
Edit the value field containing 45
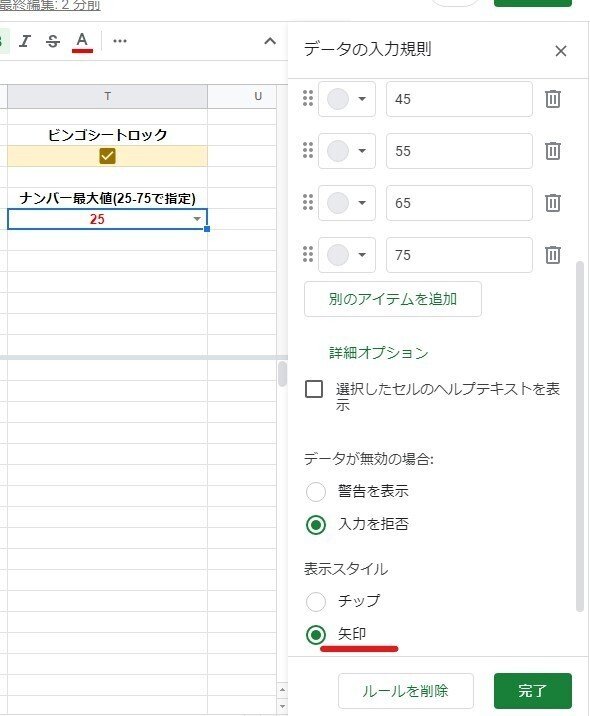click(459, 99)
